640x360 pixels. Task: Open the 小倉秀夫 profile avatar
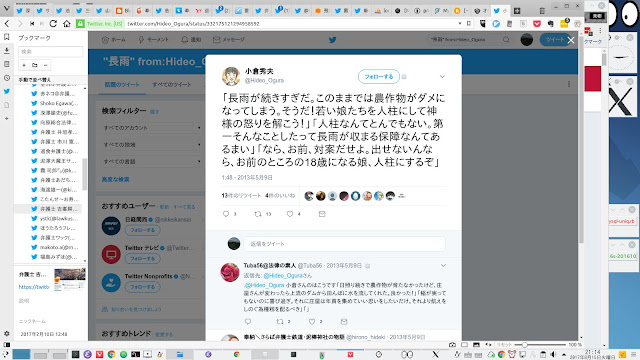pyautogui.click(x=231, y=76)
